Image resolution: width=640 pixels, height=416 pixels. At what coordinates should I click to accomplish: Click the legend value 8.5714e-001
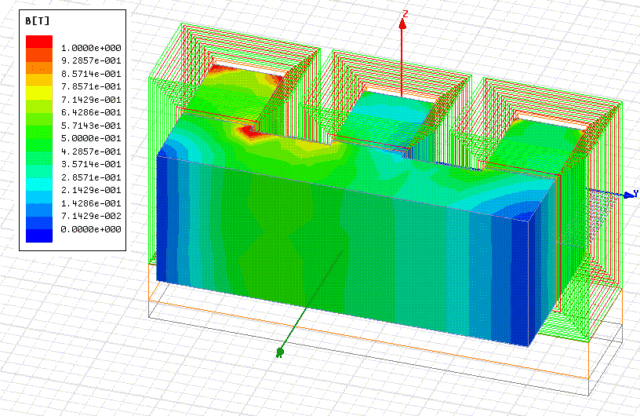tap(91, 74)
